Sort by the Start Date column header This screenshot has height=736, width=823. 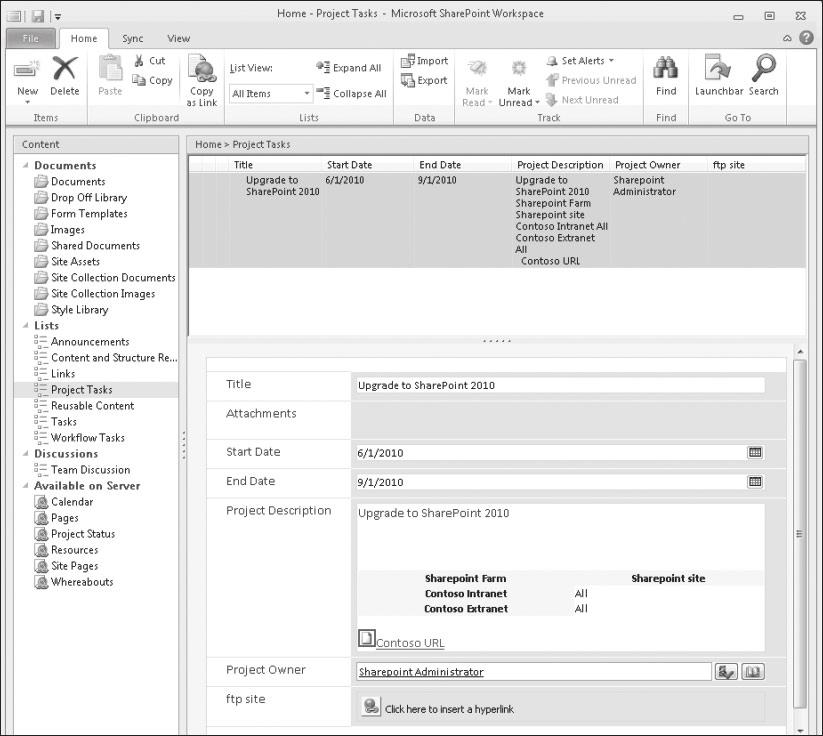349,165
